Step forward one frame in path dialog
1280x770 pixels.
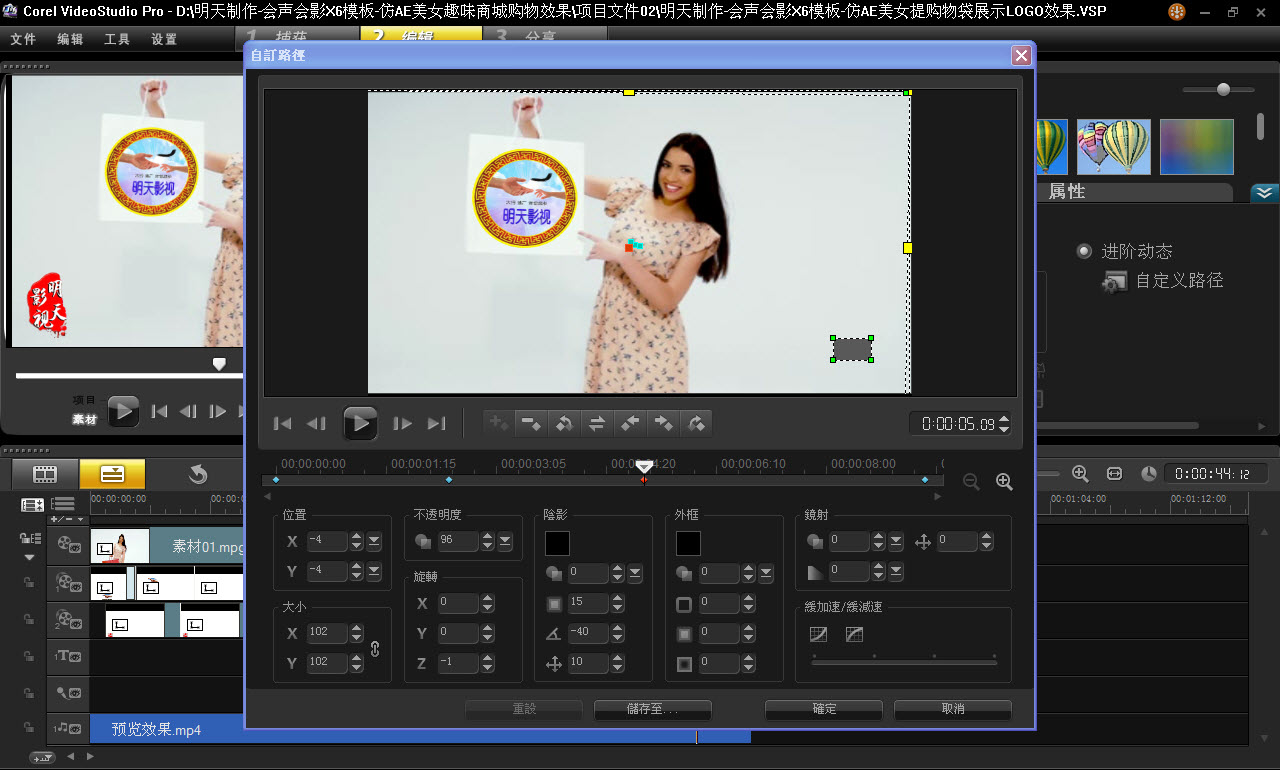(x=403, y=424)
